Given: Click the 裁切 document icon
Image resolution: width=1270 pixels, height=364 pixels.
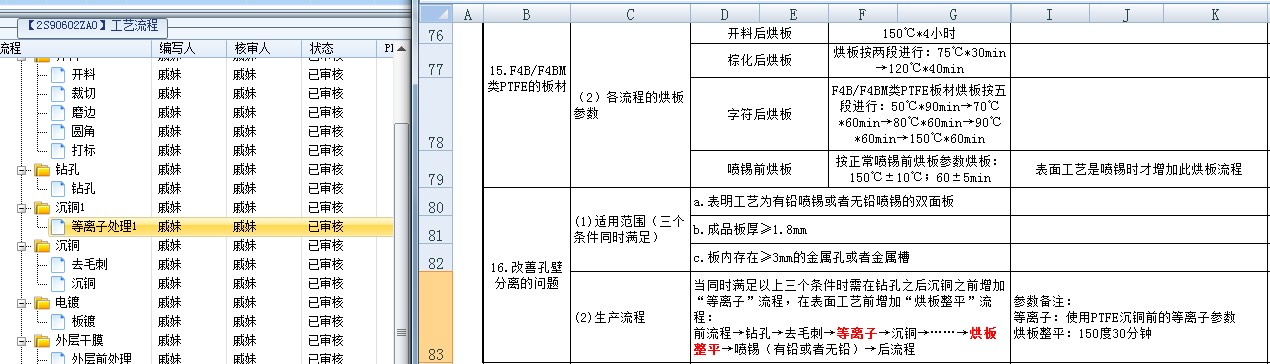Looking at the screenshot, I should tap(58, 92).
